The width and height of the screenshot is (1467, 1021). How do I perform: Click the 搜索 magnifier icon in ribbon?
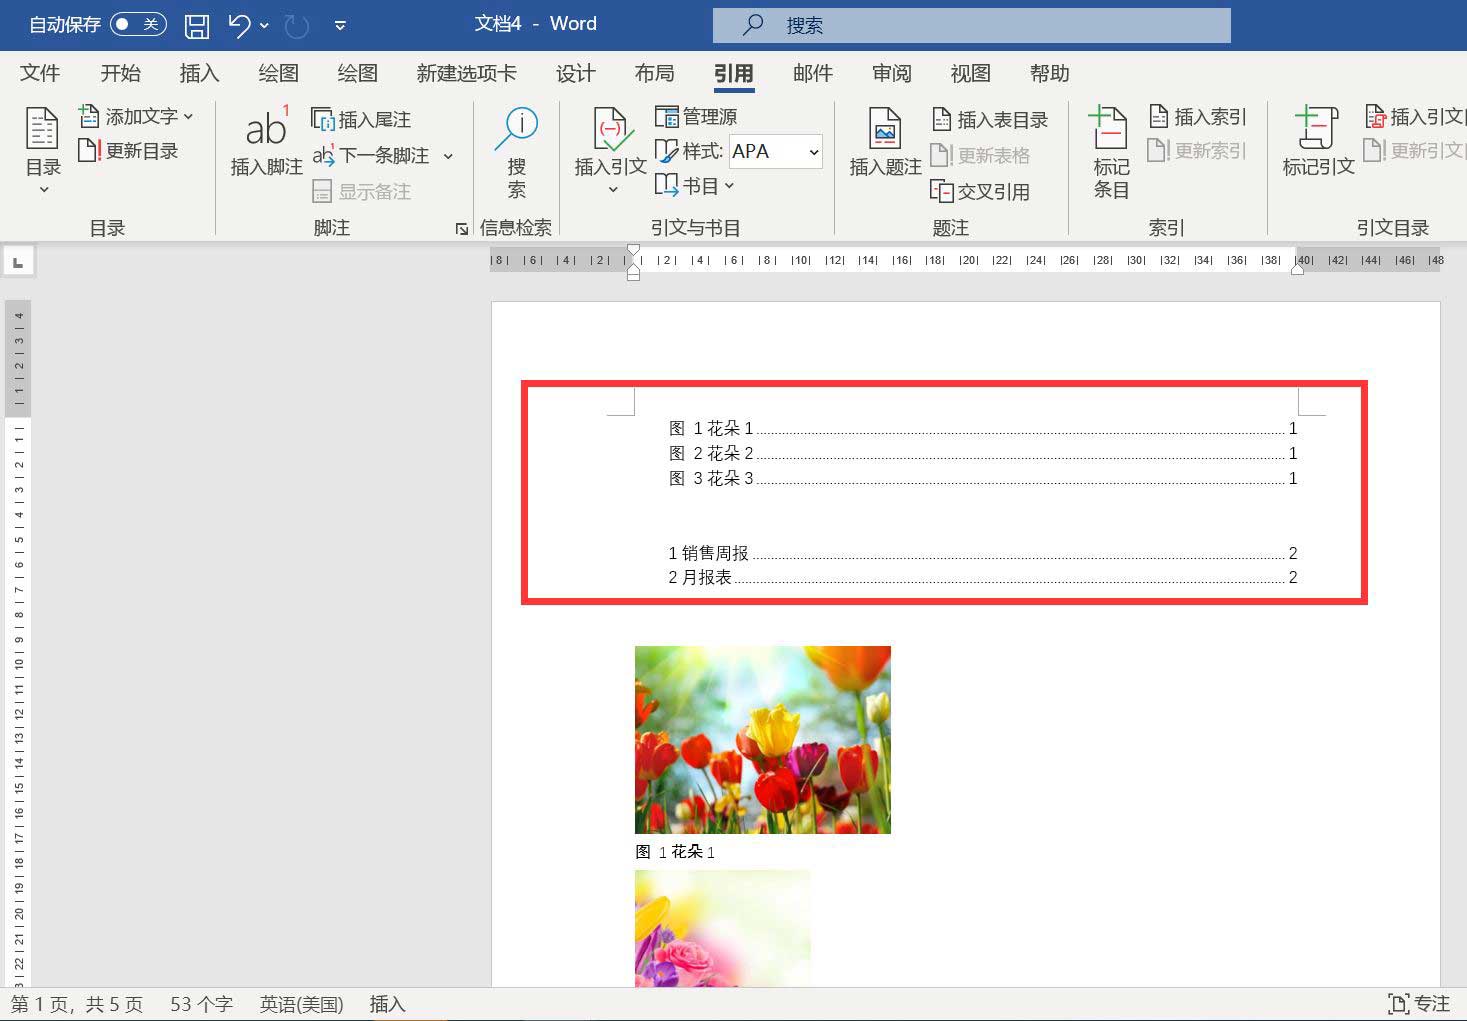[x=516, y=130]
